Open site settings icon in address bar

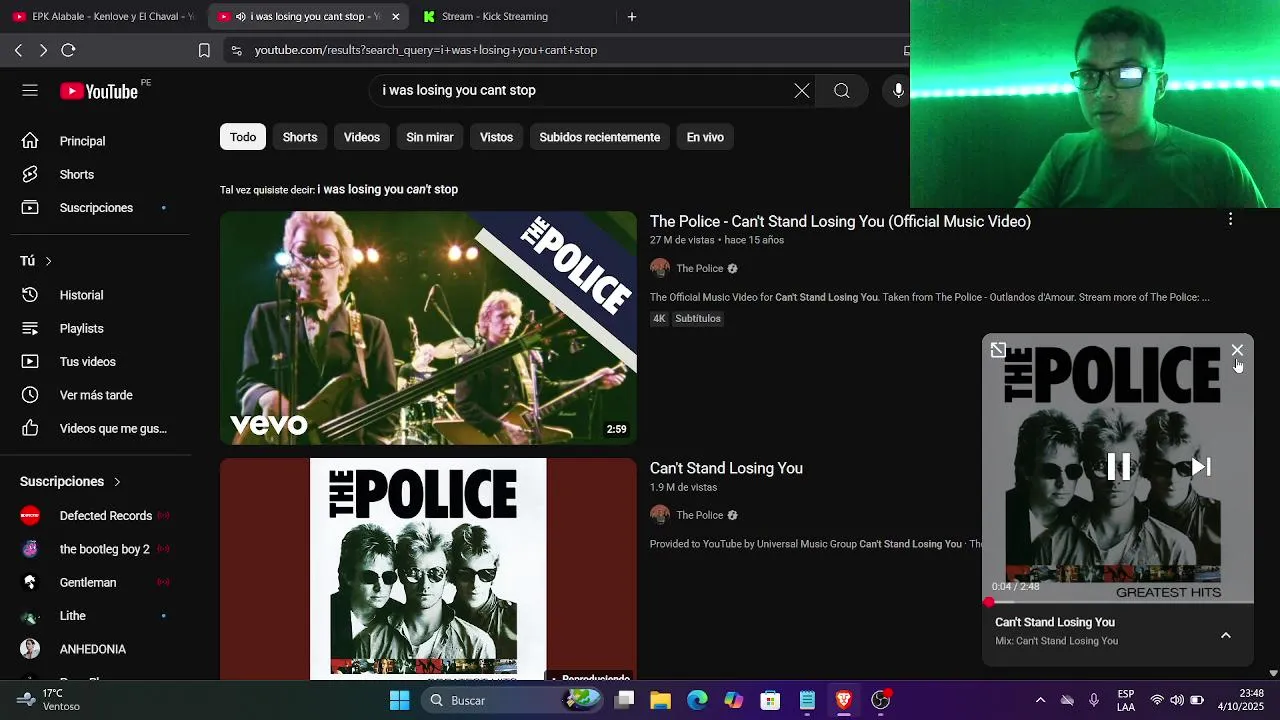[x=236, y=50]
